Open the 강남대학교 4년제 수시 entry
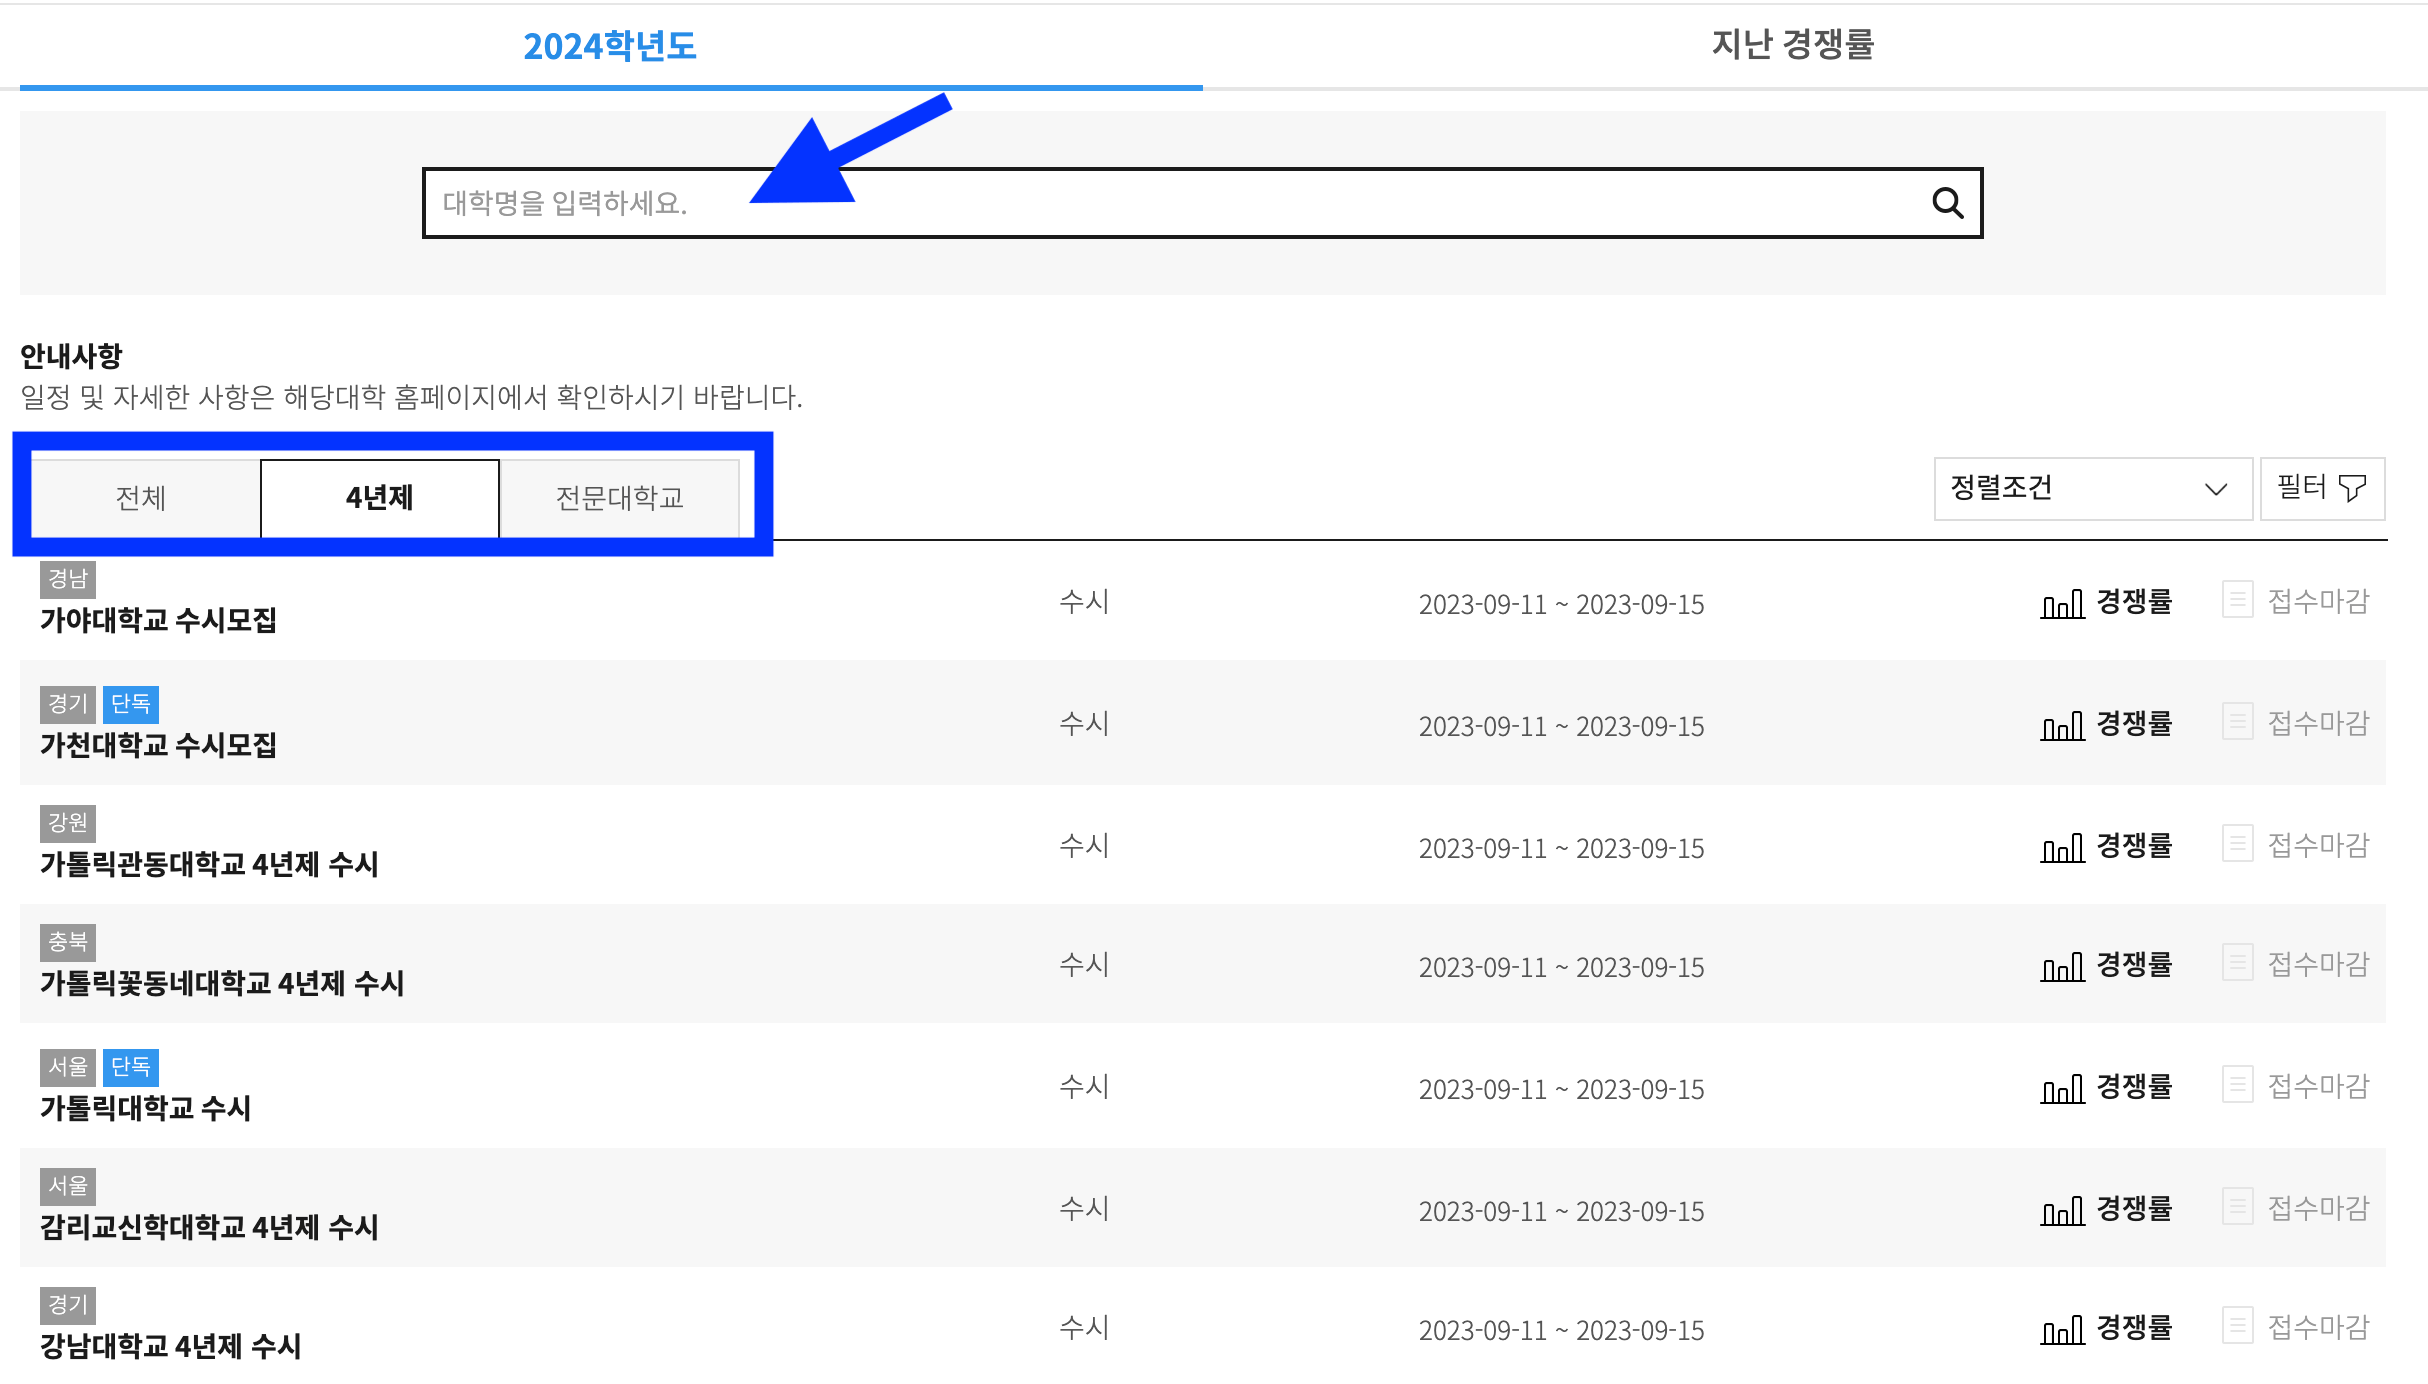The width and height of the screenshot is (2428, 1384). (172, 1346)
